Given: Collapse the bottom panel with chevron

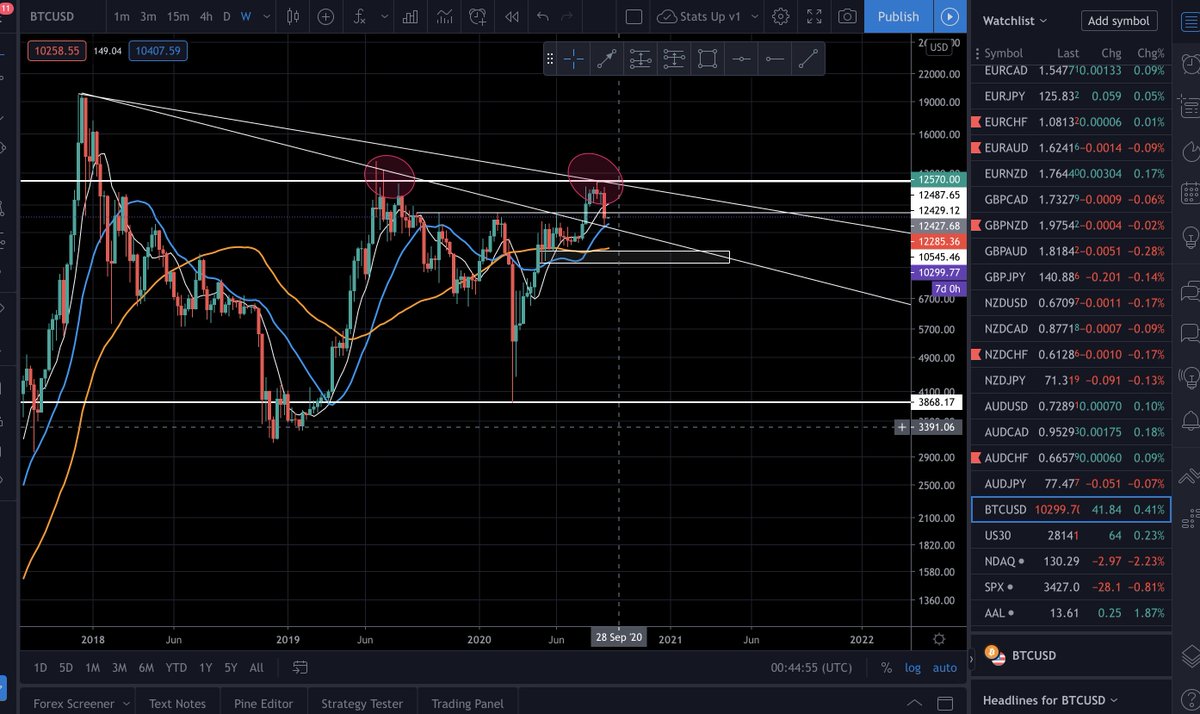Looking at the screenshot, I should [x=915, y=703].
